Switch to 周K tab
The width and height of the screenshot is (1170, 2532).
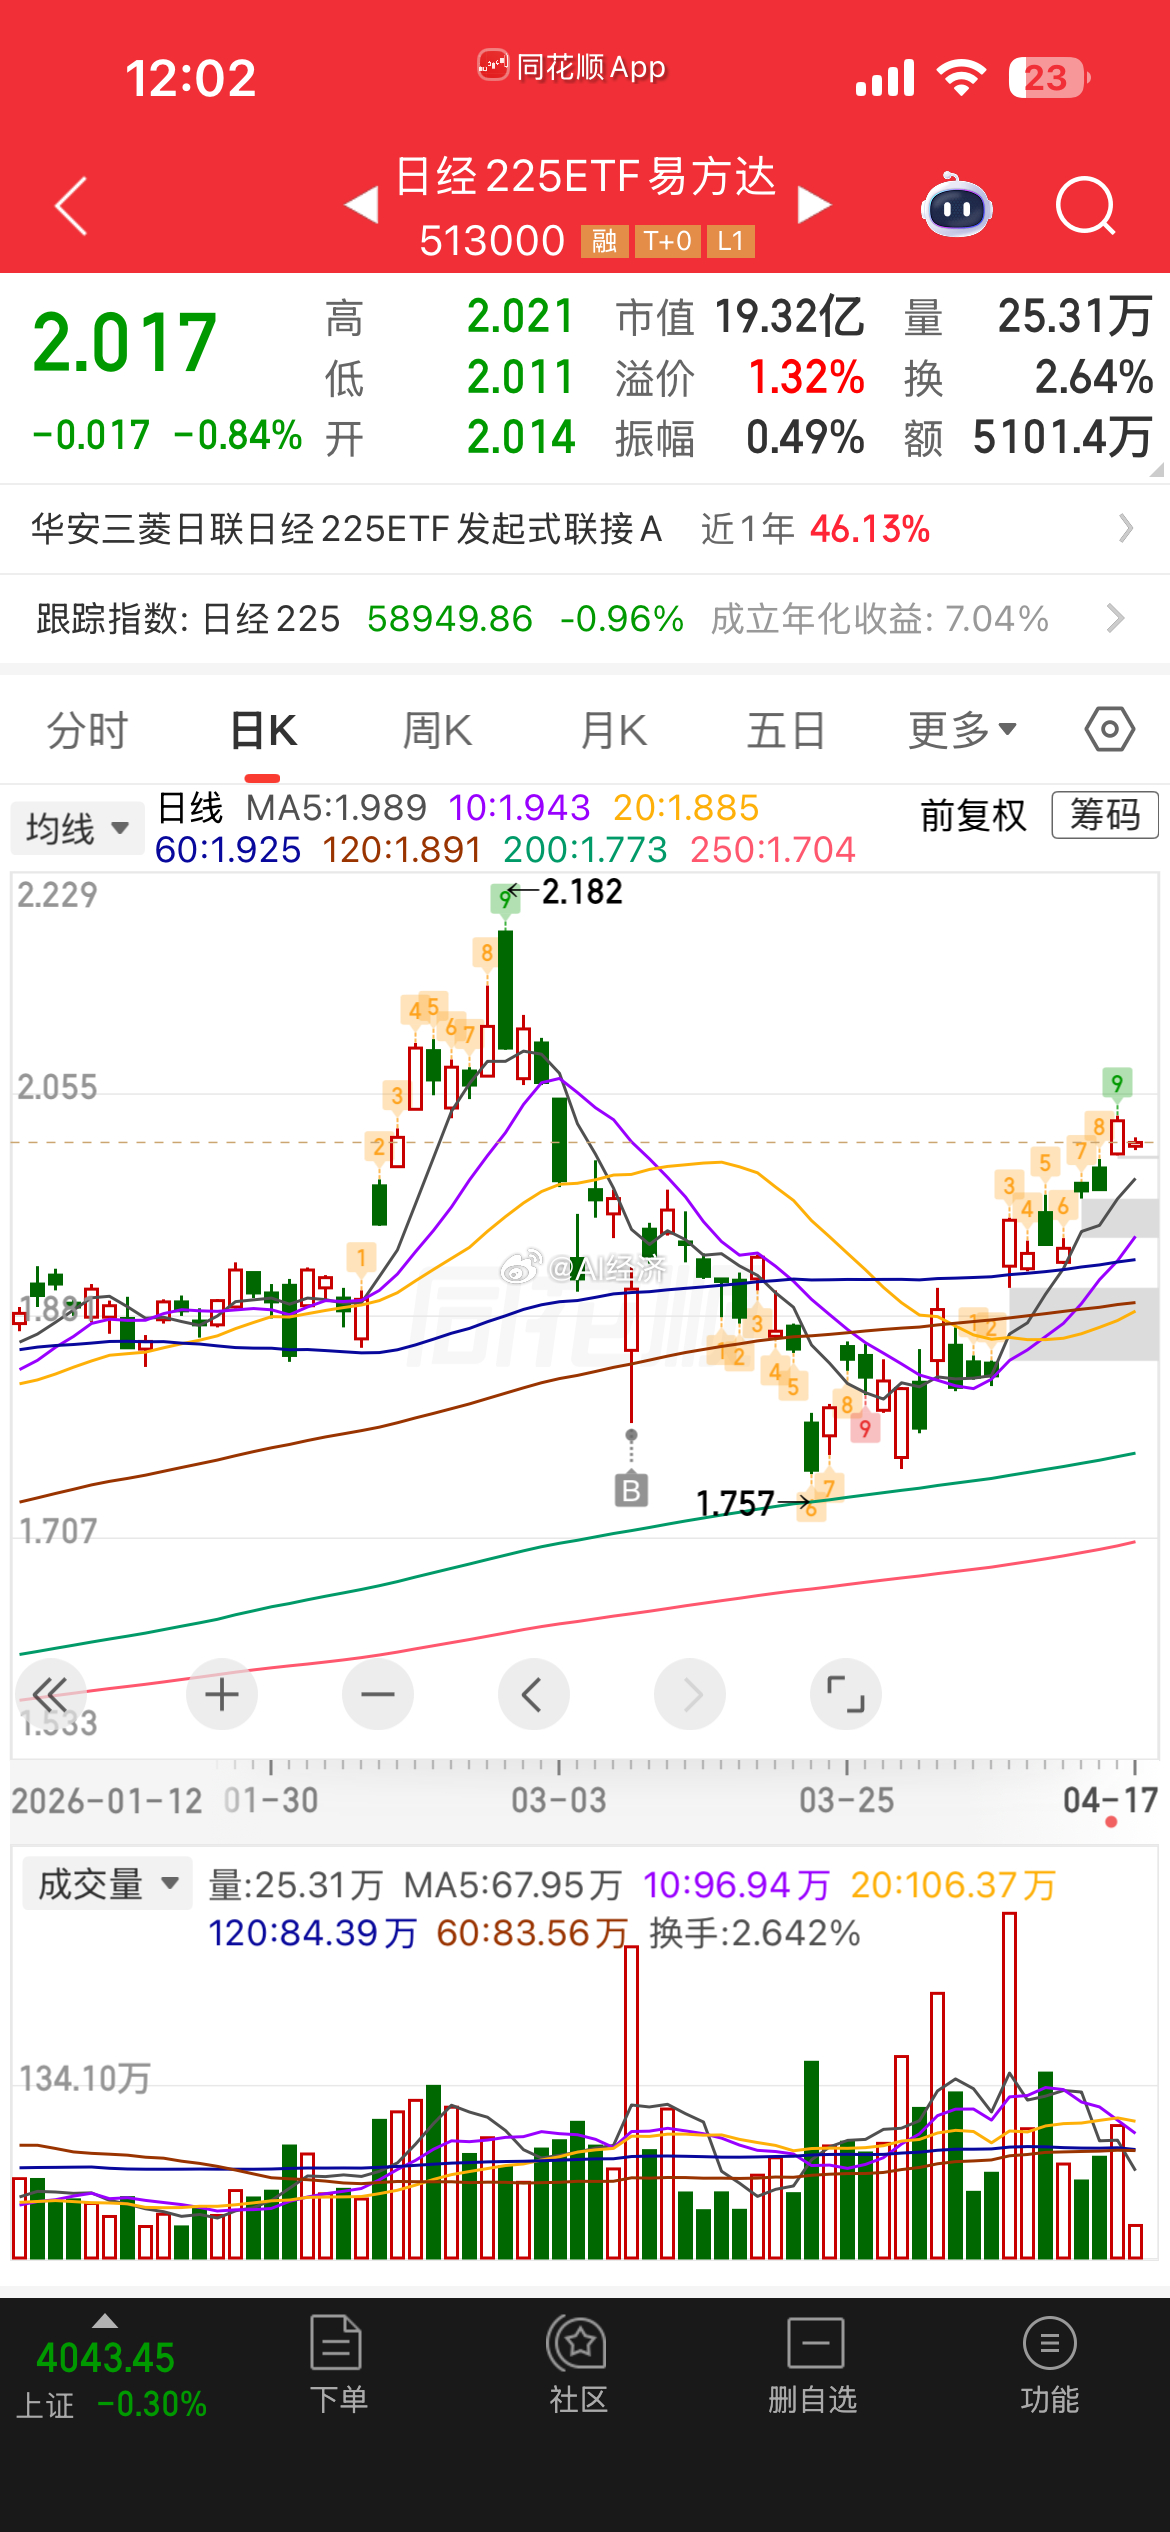pos(437,730)
